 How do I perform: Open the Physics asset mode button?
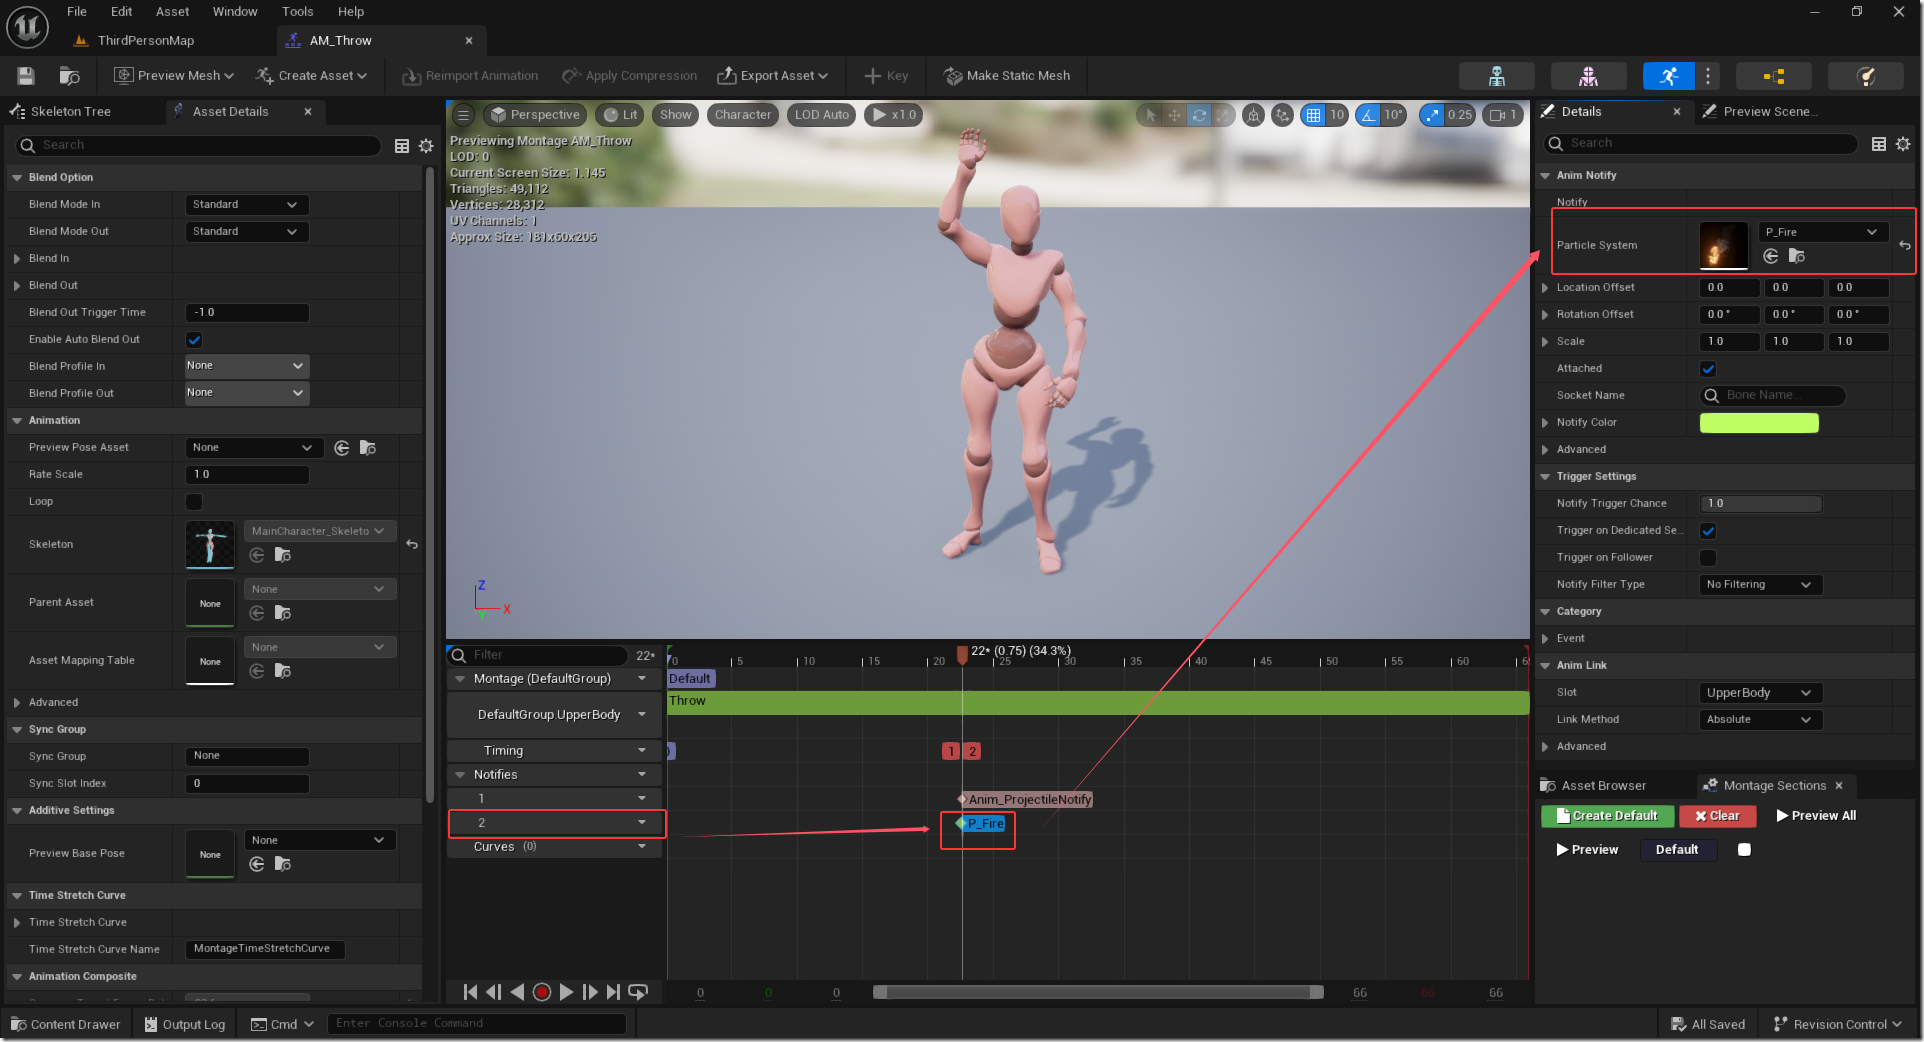1865,76
